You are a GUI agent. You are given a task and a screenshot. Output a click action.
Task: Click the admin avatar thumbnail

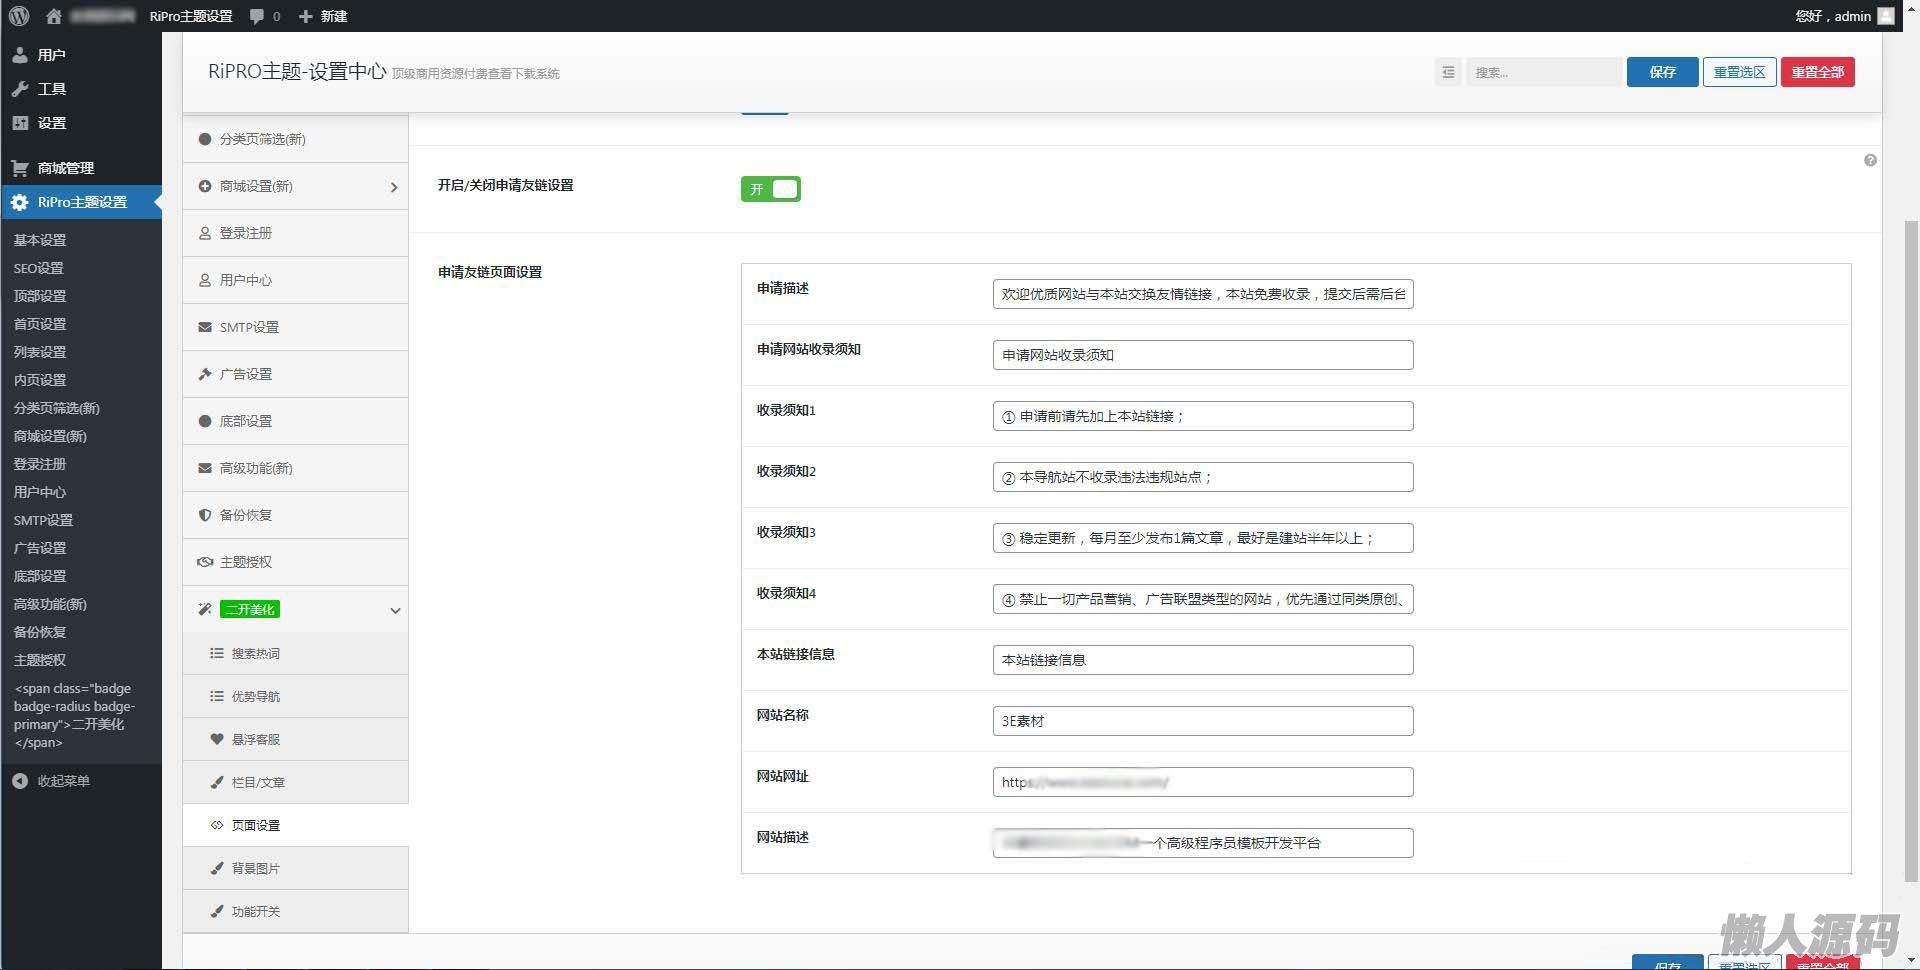click(1886, 16)
